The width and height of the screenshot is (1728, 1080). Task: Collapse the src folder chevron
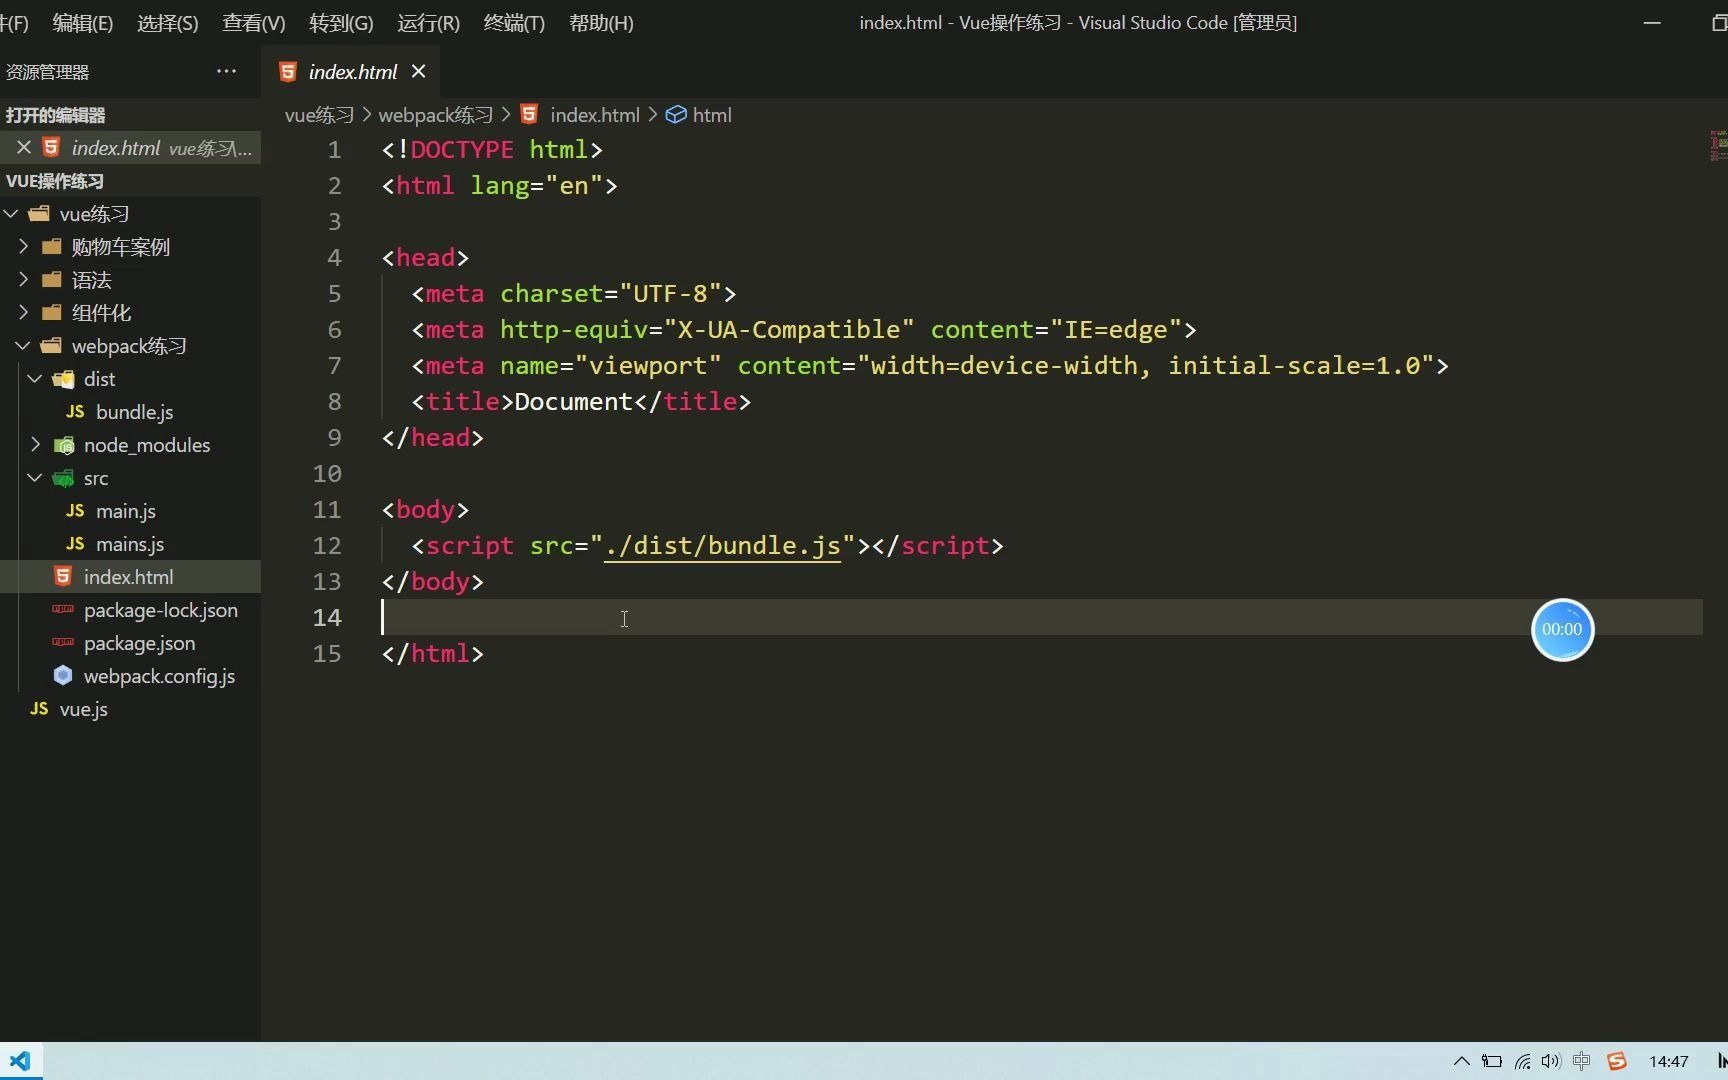[35, 478]
